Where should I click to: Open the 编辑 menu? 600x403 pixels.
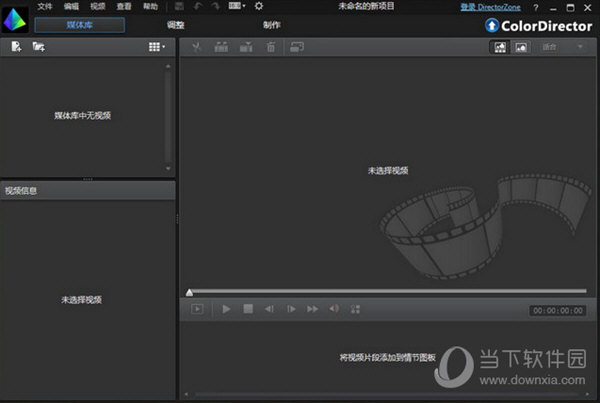click(71, 6)
